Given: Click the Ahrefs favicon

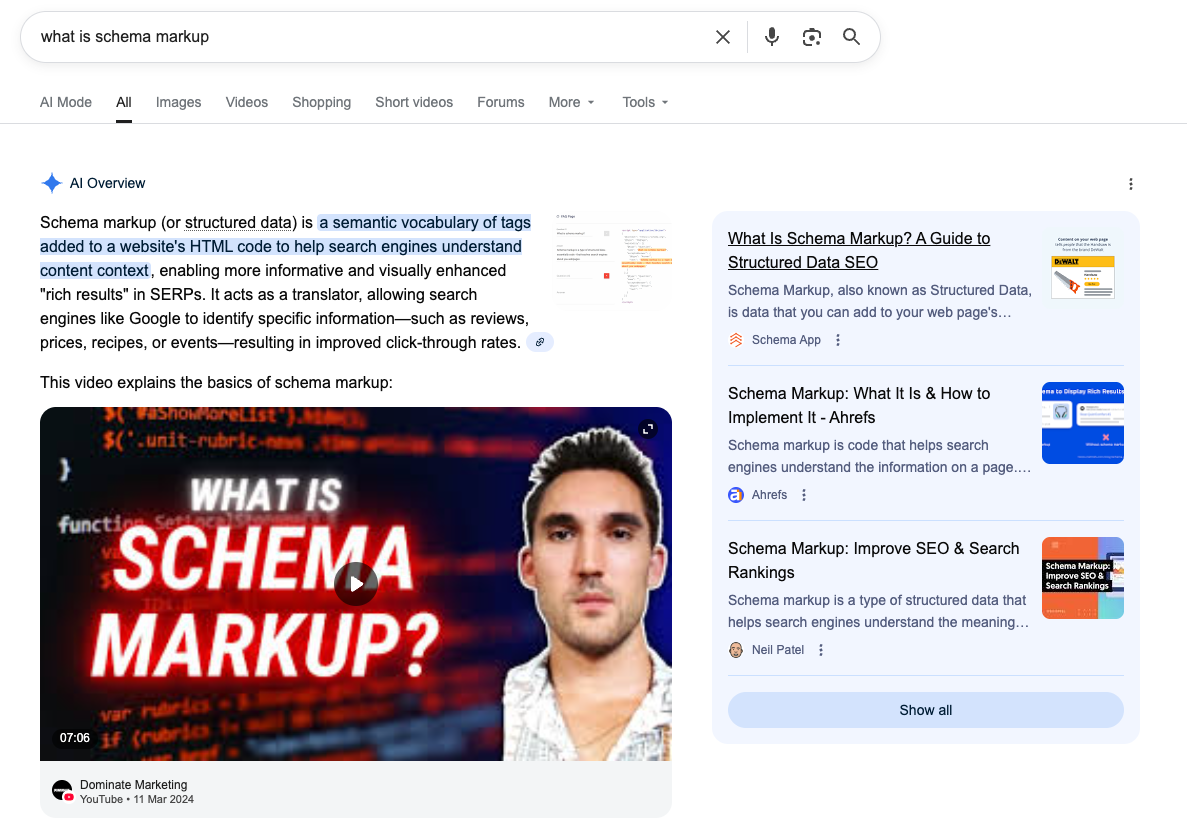Looking at the screenshot, I should click(736, 495).
